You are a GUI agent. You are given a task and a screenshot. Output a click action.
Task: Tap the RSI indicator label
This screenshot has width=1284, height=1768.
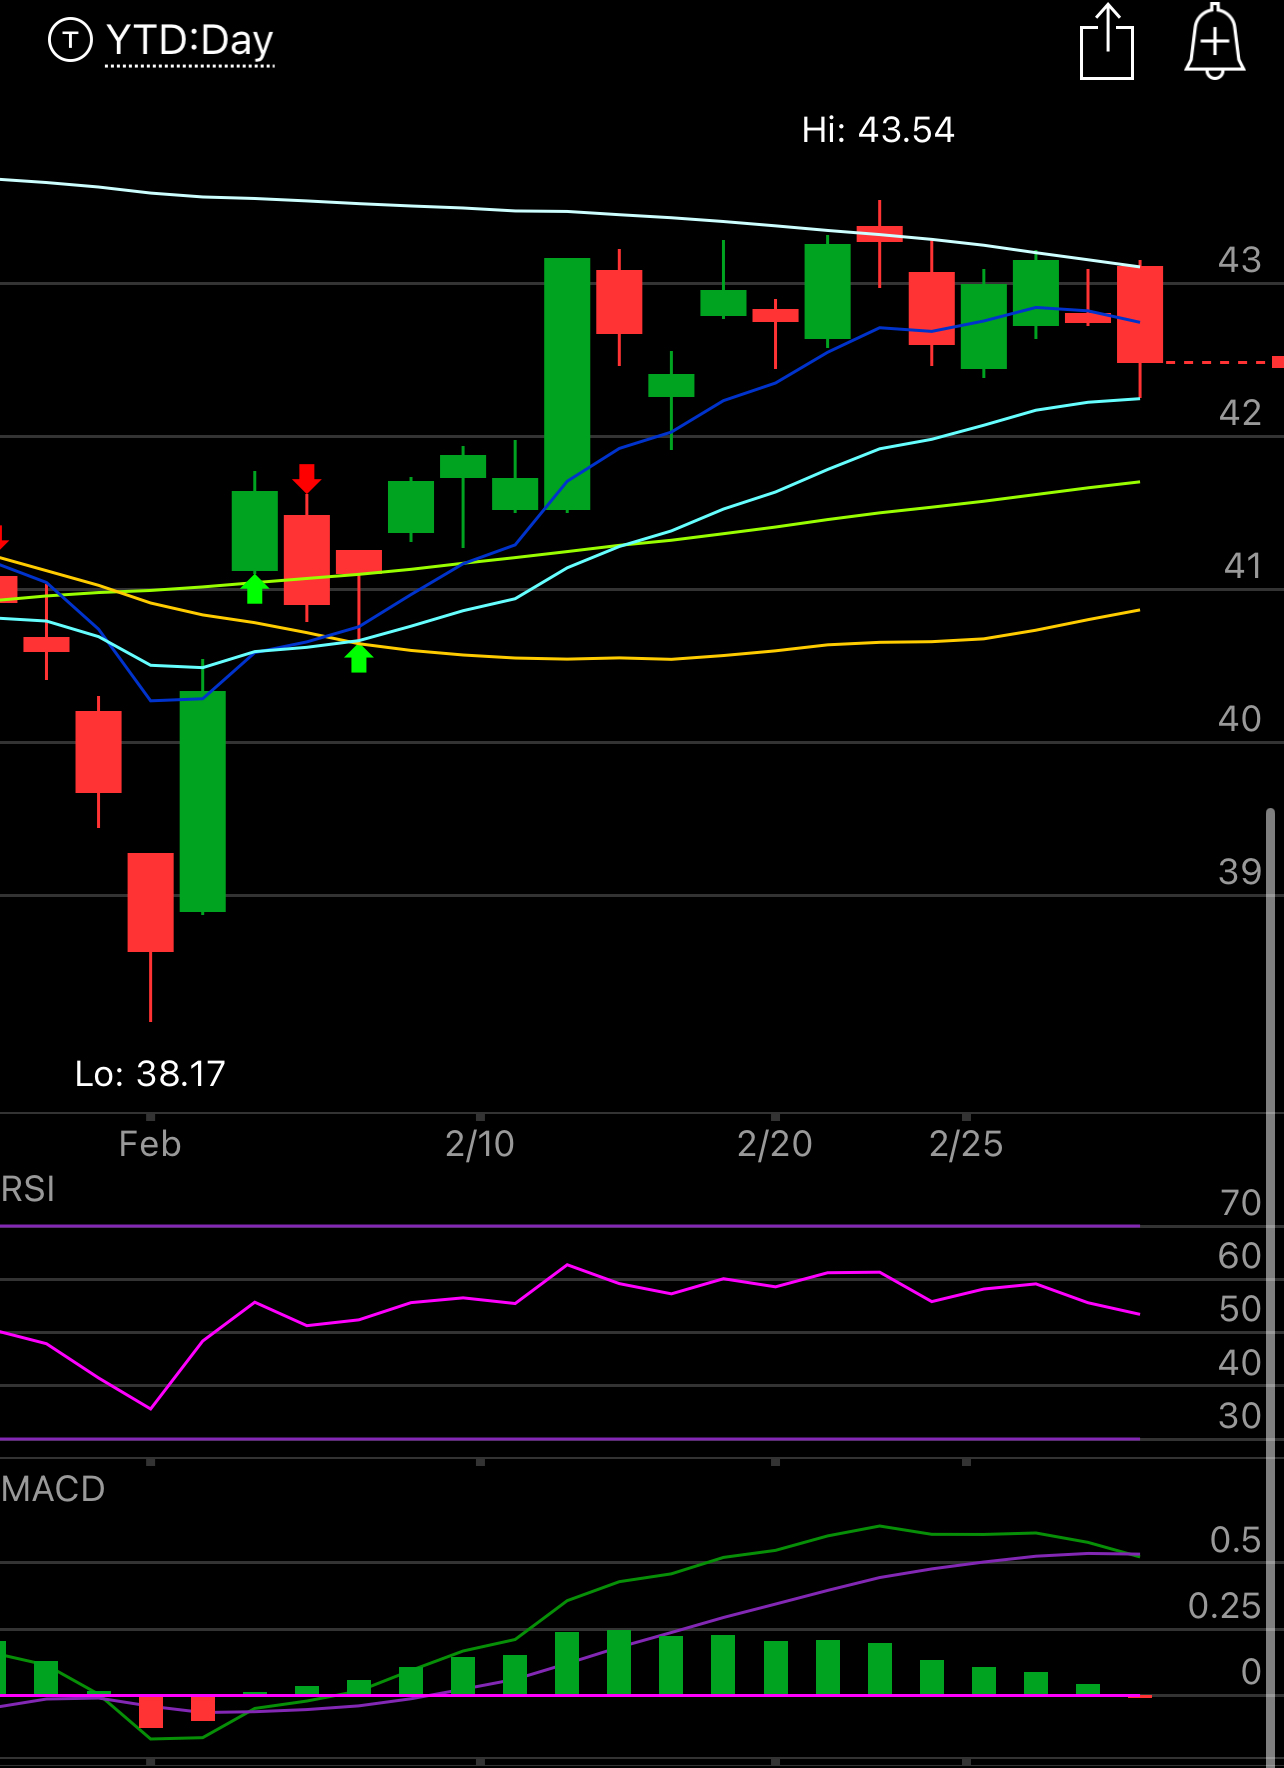tap(28, 1189)
